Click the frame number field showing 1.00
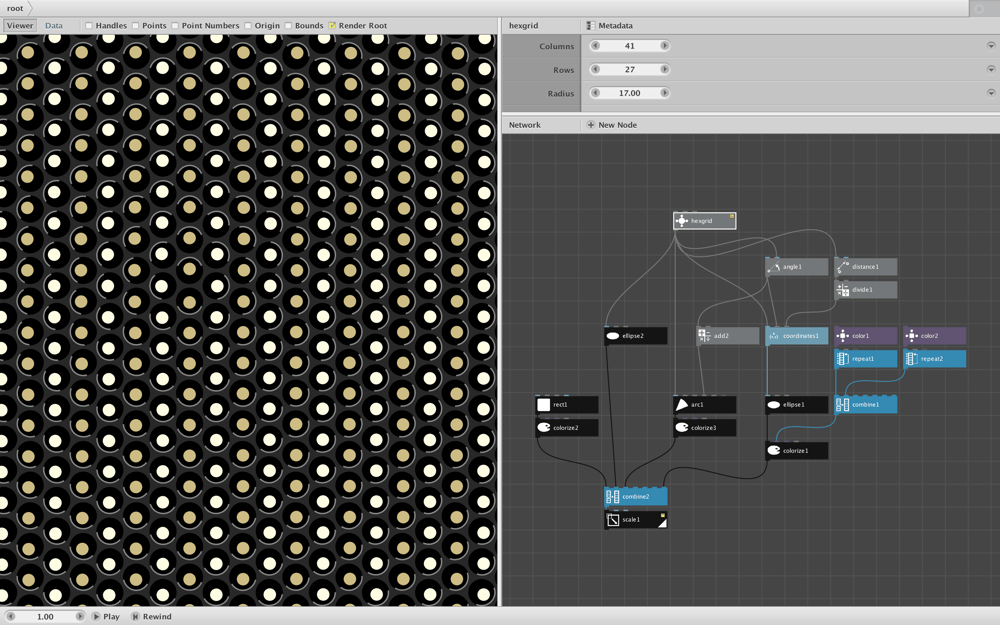This screenshot has height=625, width=1000. (45, 617)
